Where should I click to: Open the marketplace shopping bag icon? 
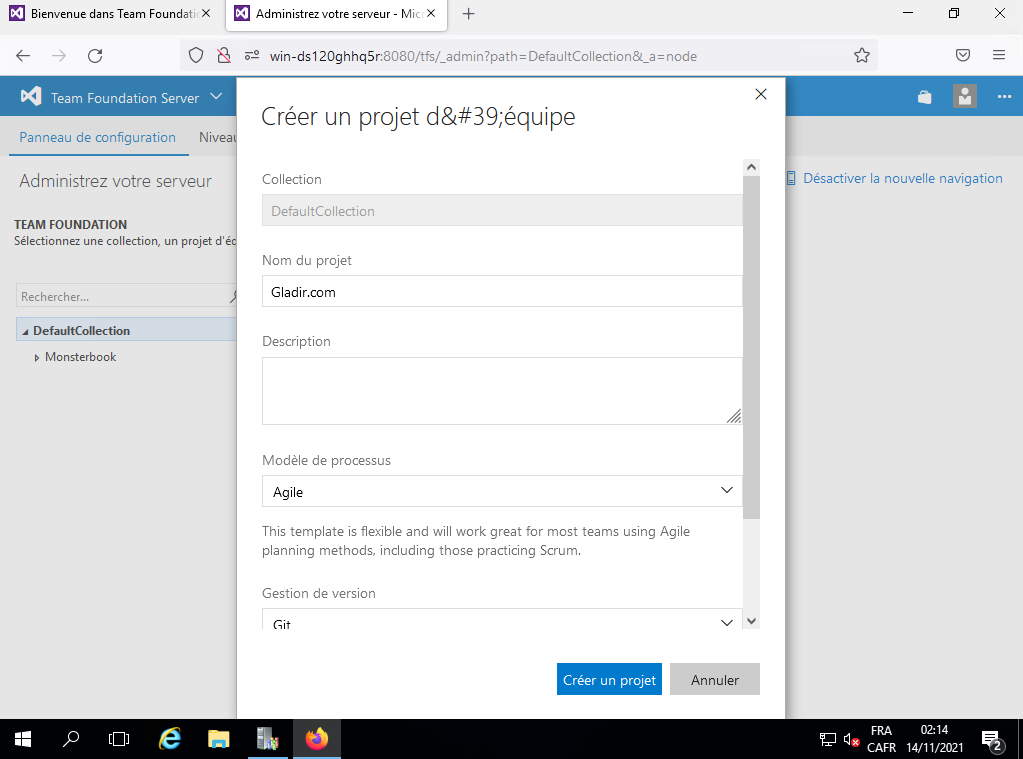coord(924,97)
